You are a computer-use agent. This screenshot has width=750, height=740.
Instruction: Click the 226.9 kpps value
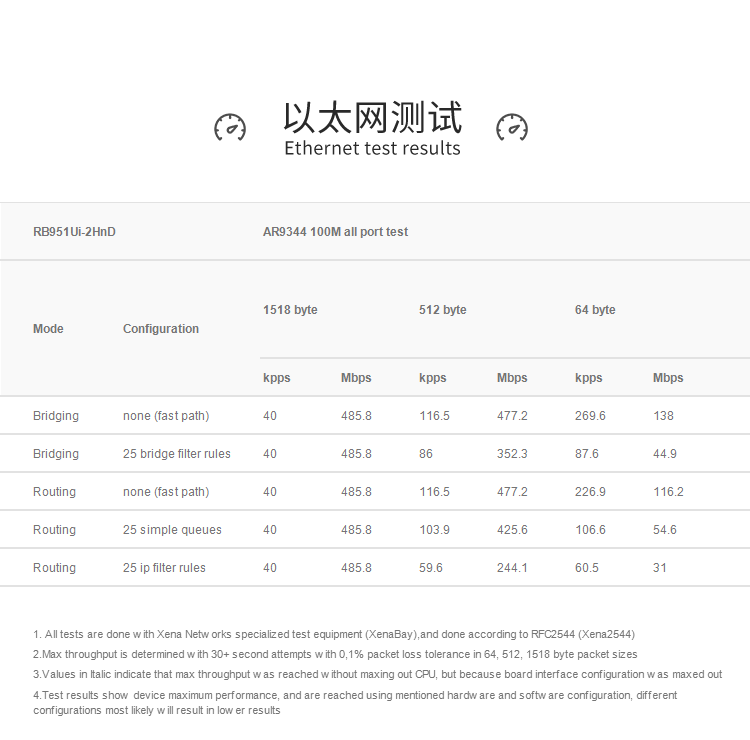(x=590, y=492)
